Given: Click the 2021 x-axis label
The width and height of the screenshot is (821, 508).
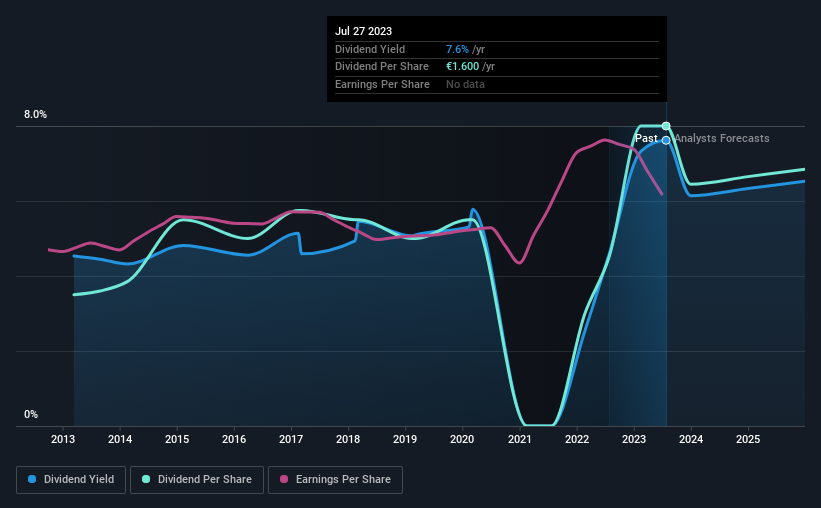Looking at the screenshot, I should pyautogui.click(x=520, y=439).
